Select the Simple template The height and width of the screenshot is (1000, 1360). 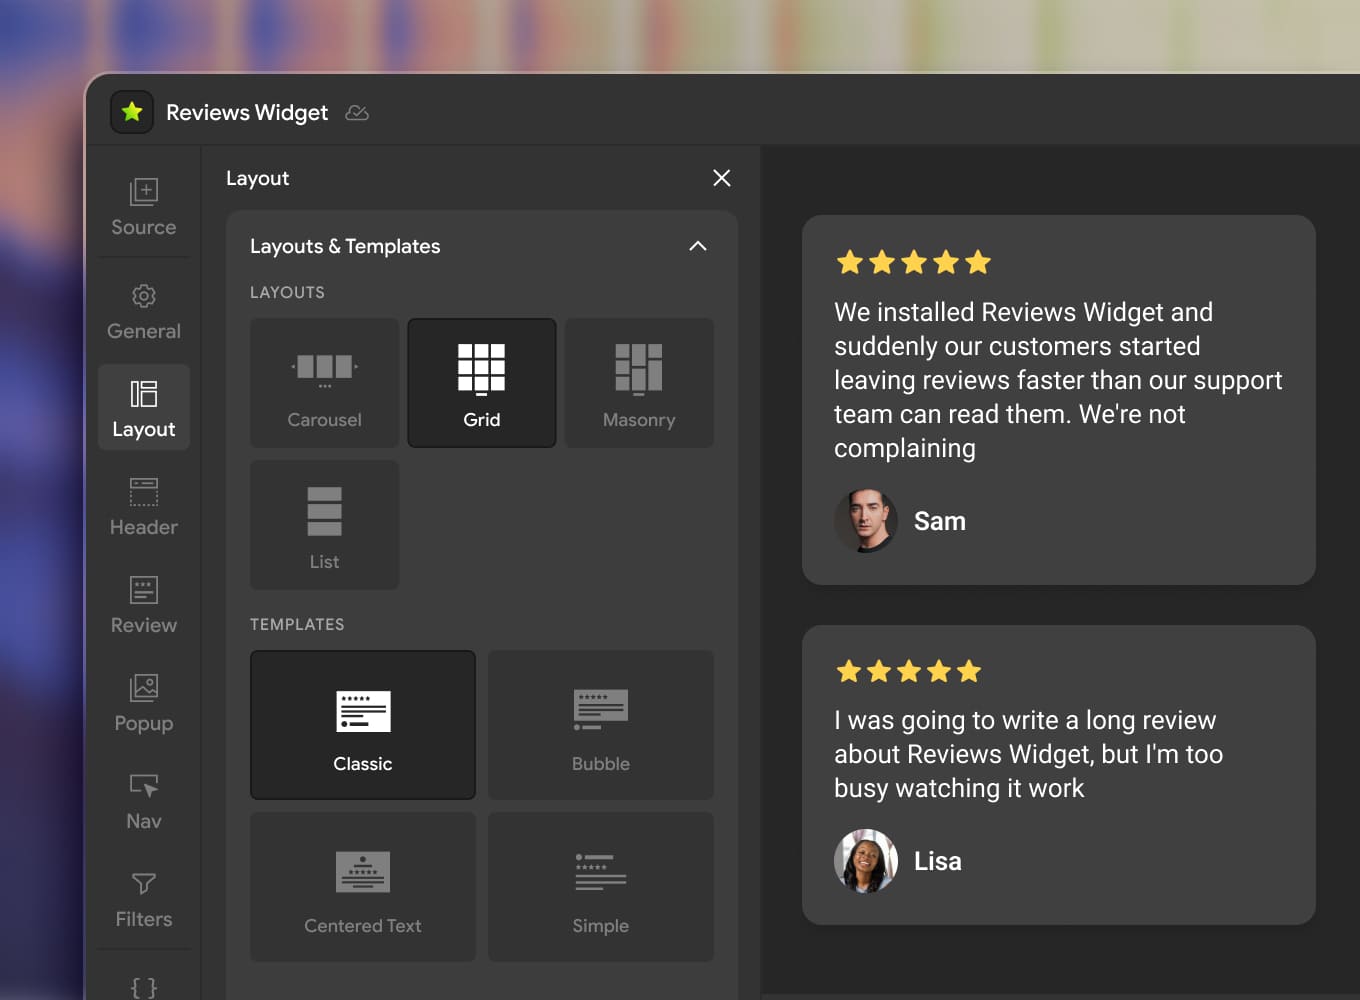pyautogui.click(x=601, y=887)
